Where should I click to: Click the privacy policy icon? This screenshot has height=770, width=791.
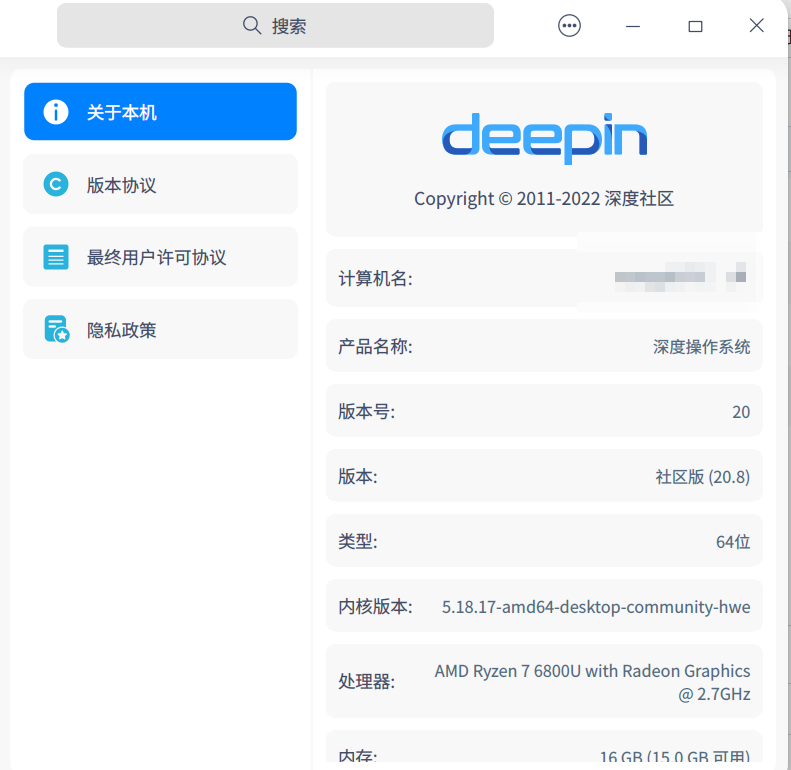56,329
